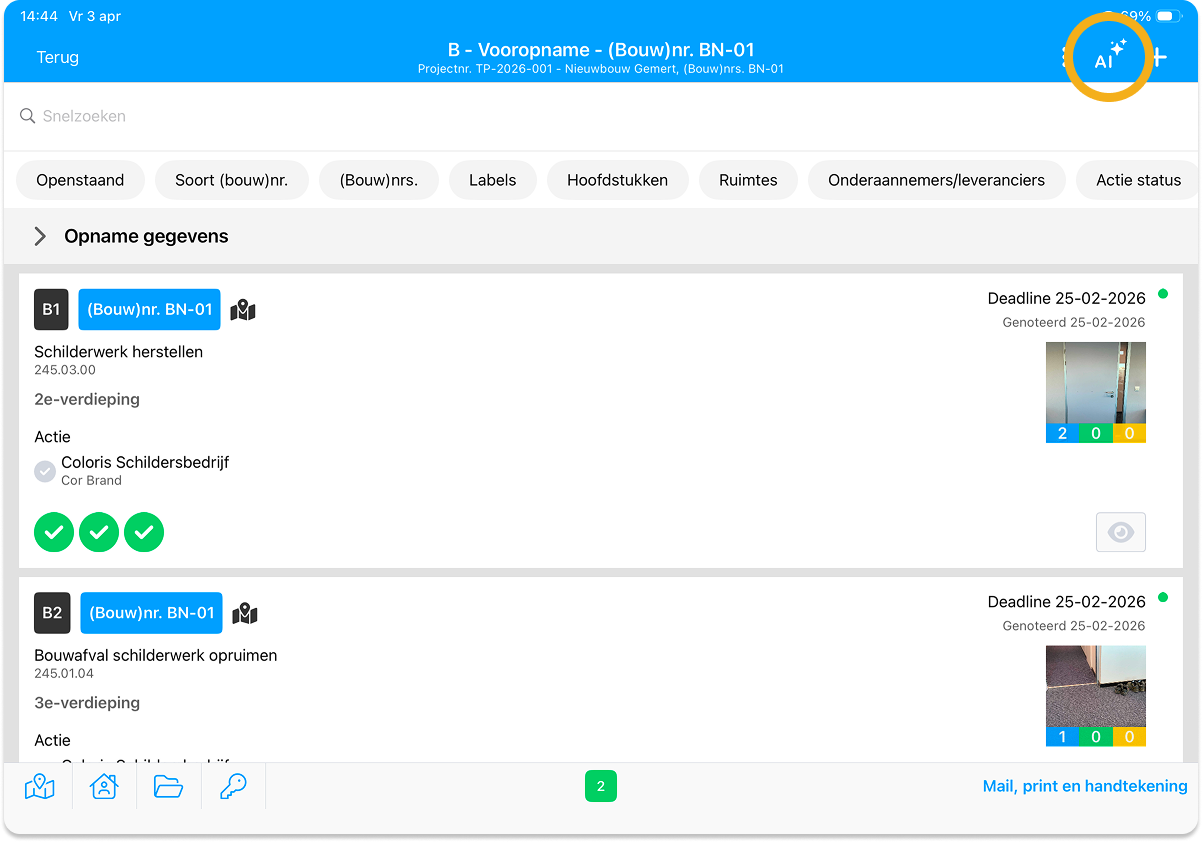The height and width of the screenshot is (842, 1202).
Task: Select the Ruimtes filter chip
Action: (x=748, y=180)
